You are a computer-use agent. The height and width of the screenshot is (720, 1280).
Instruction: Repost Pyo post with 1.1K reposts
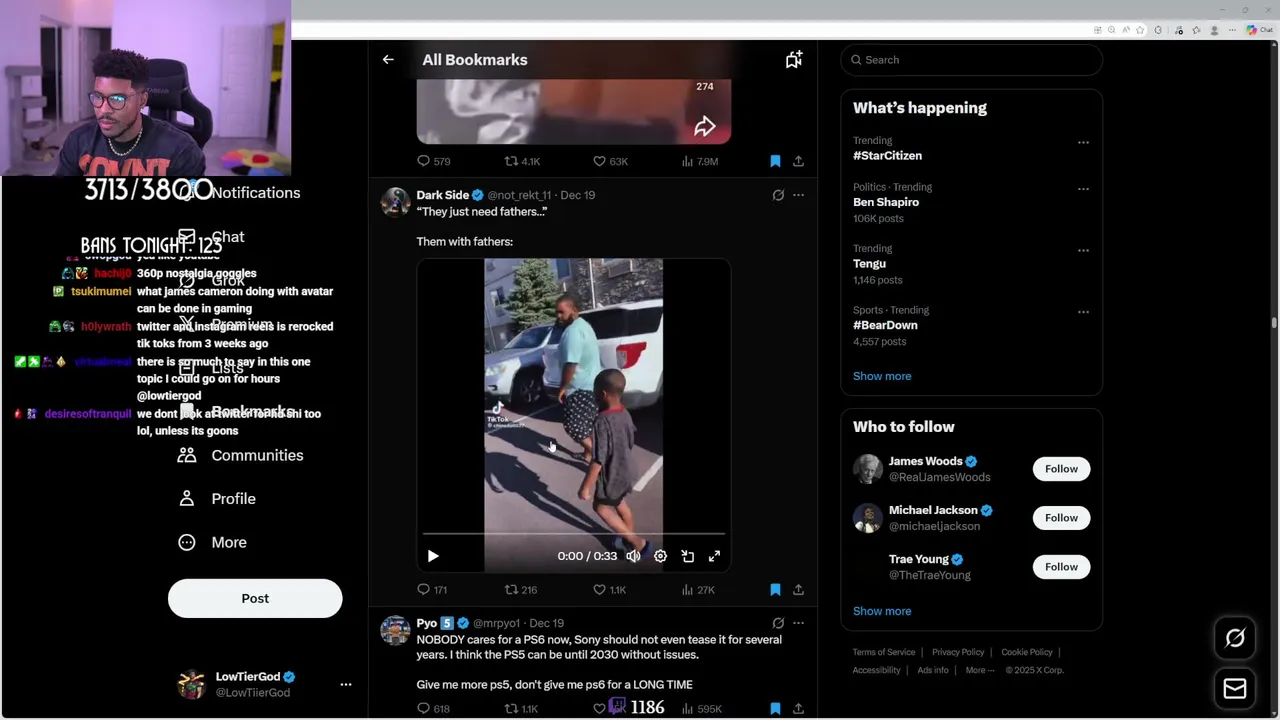pyautogui.click(x=522, y=709)
